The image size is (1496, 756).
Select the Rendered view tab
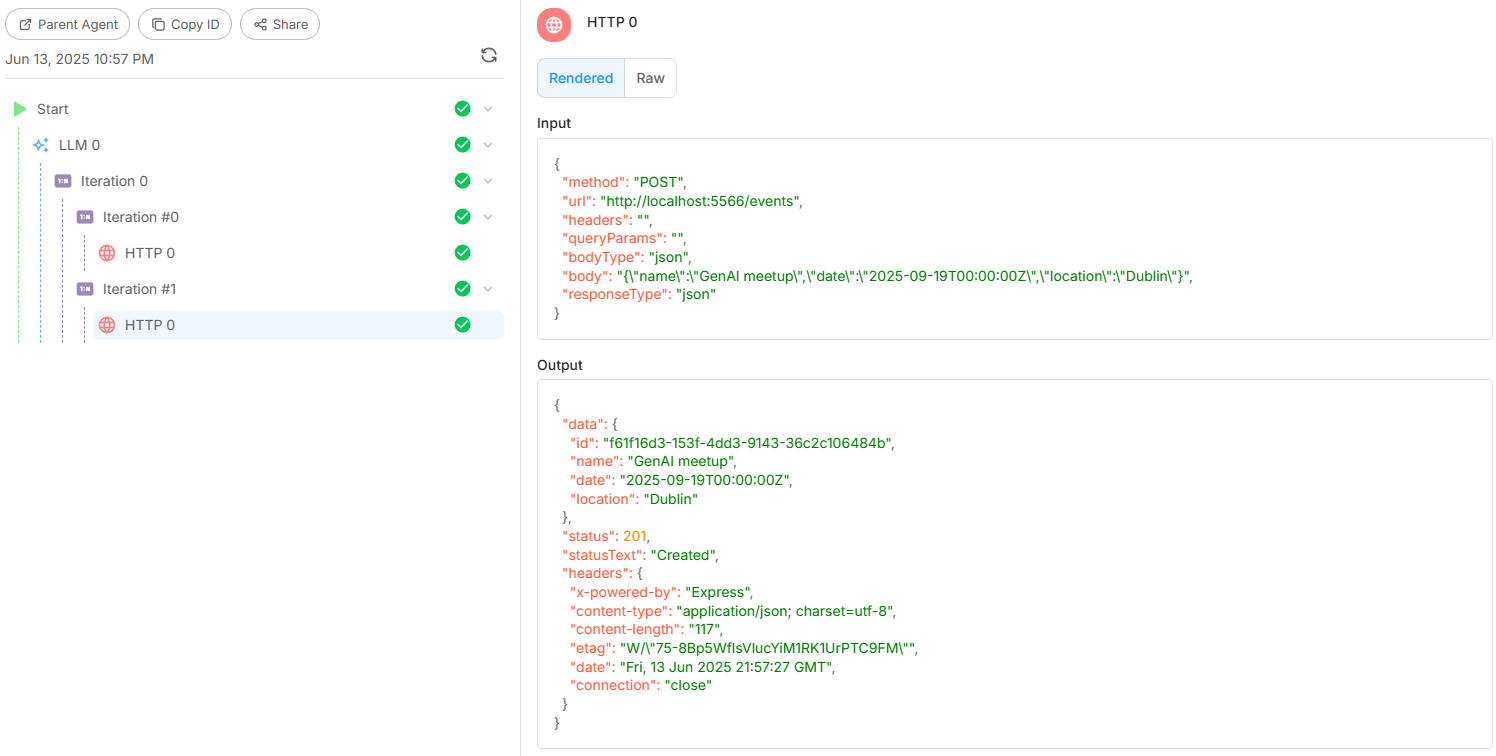point(581,78)
